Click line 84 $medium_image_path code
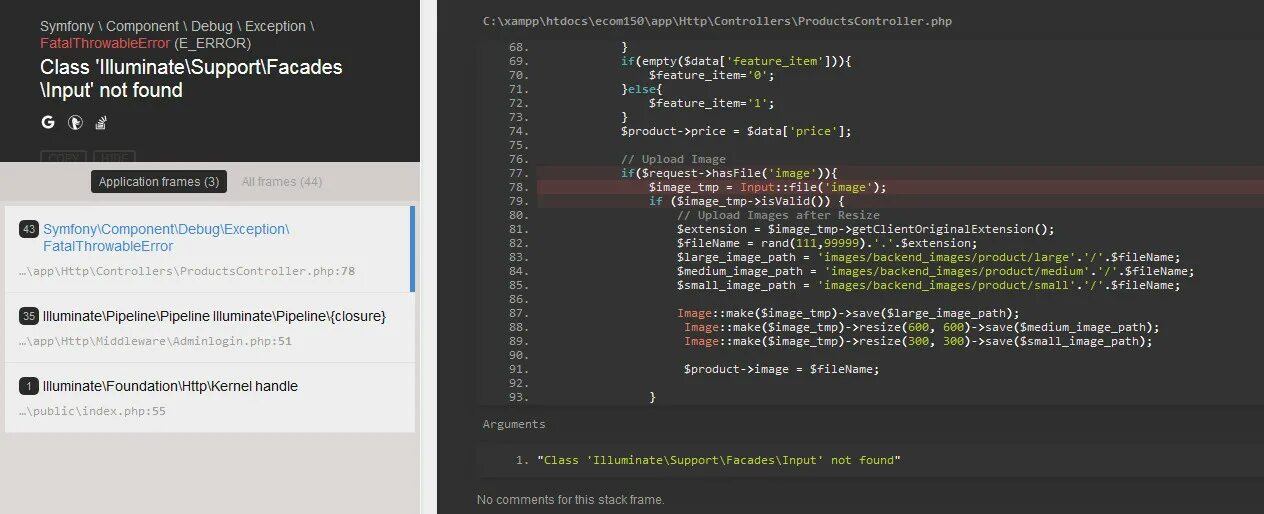Viewport: 1264px width, 514px height. (x=935, y=271)
